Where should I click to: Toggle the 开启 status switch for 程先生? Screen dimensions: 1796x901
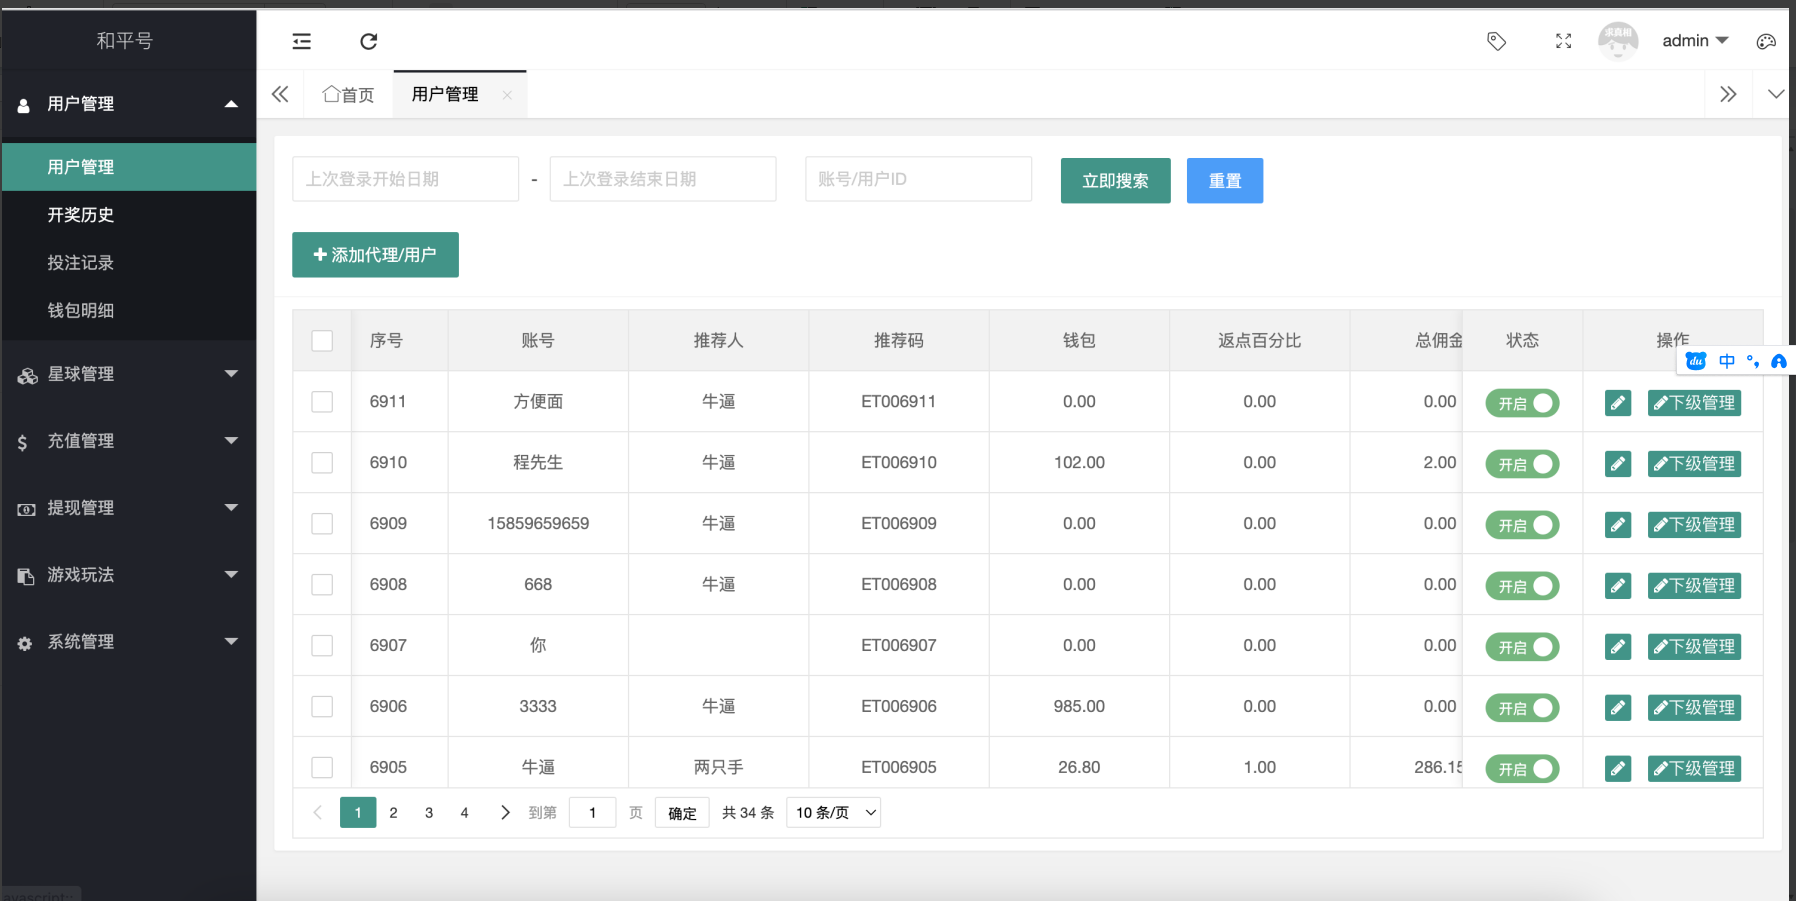tap(1522, 464)
